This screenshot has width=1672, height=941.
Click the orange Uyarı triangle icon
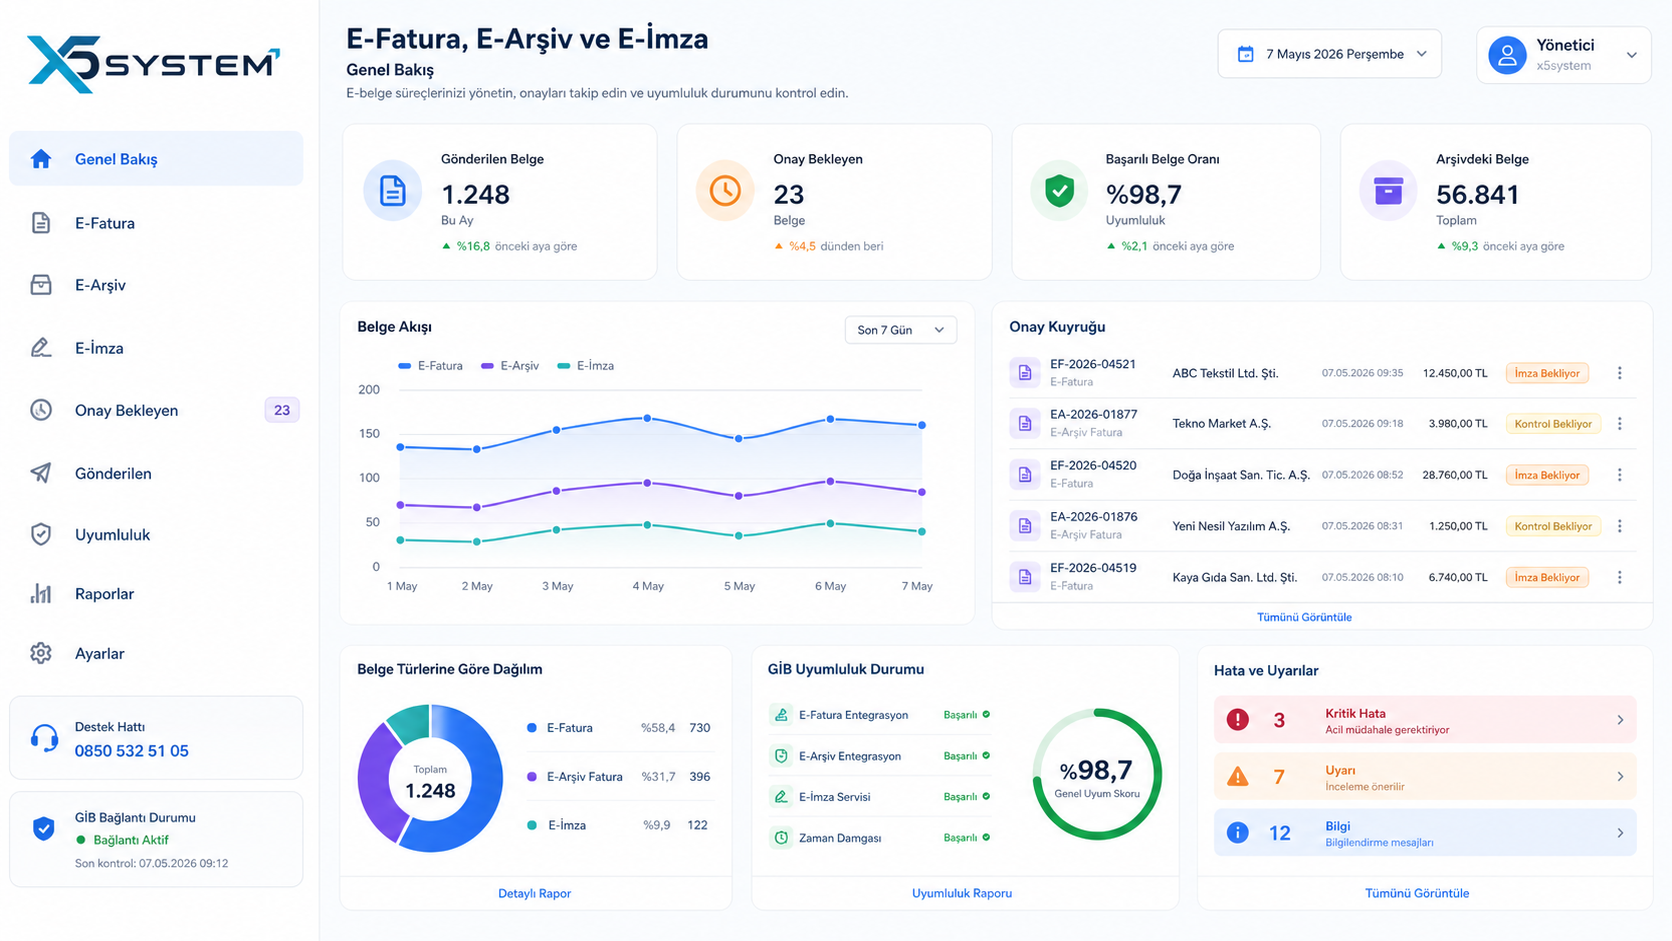(x=1238, y=777)
